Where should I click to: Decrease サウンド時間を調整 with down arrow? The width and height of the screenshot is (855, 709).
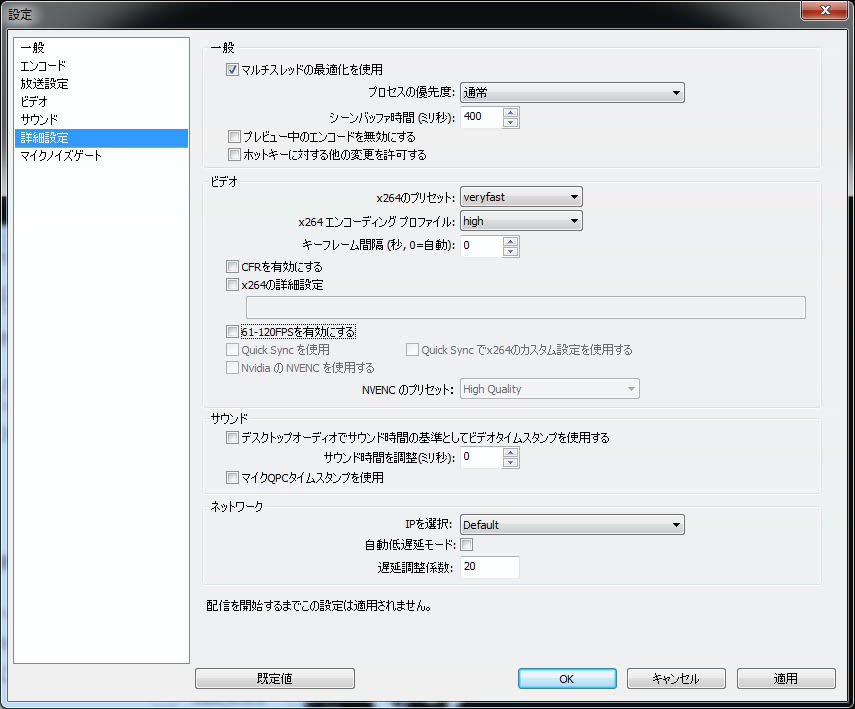click(x=510, y=463)
